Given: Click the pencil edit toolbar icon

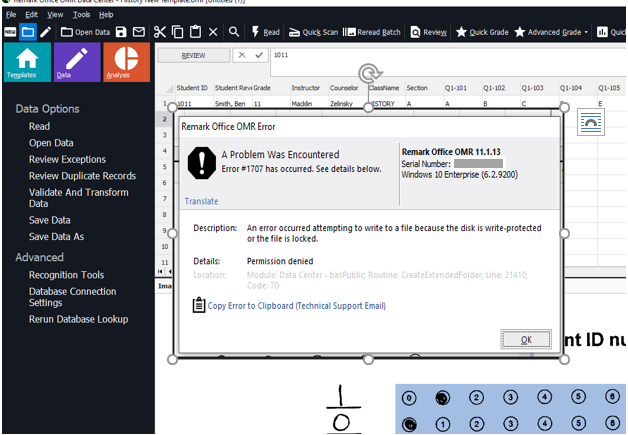Looking at the screenshot, I should pyautogui.click(x=46, y=32).
